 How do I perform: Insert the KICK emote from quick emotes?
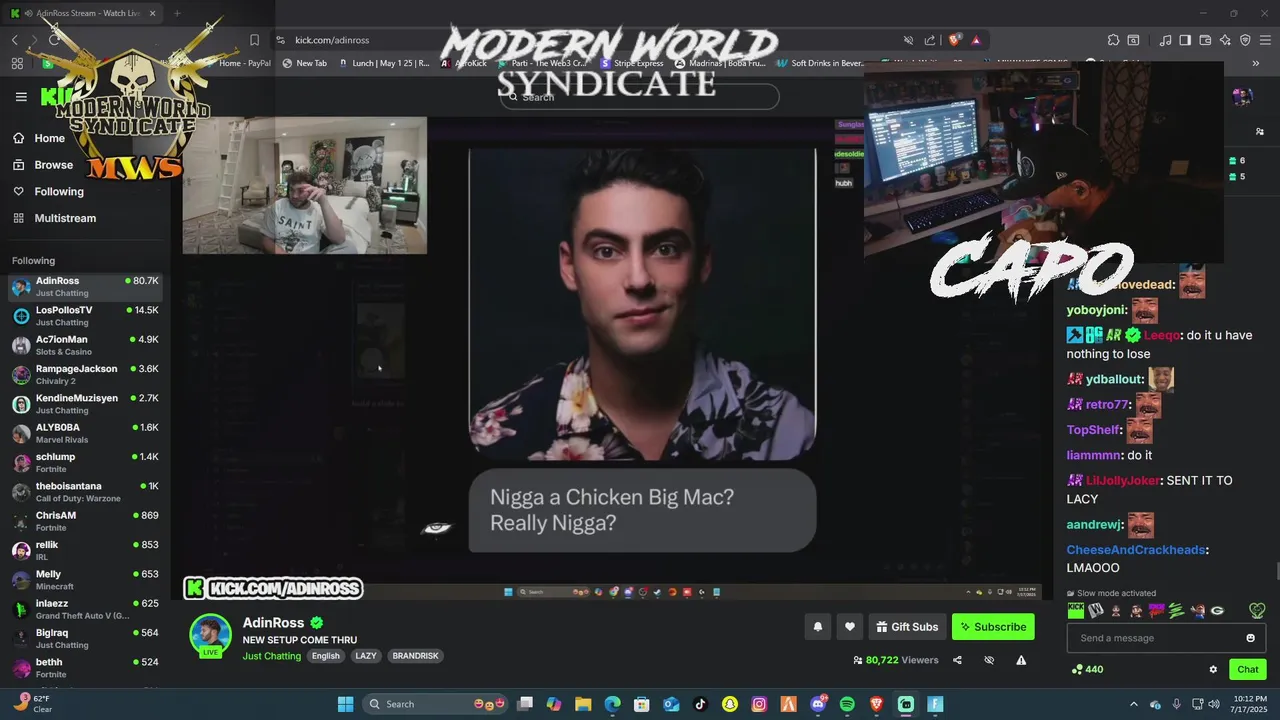pos(1076,610)
